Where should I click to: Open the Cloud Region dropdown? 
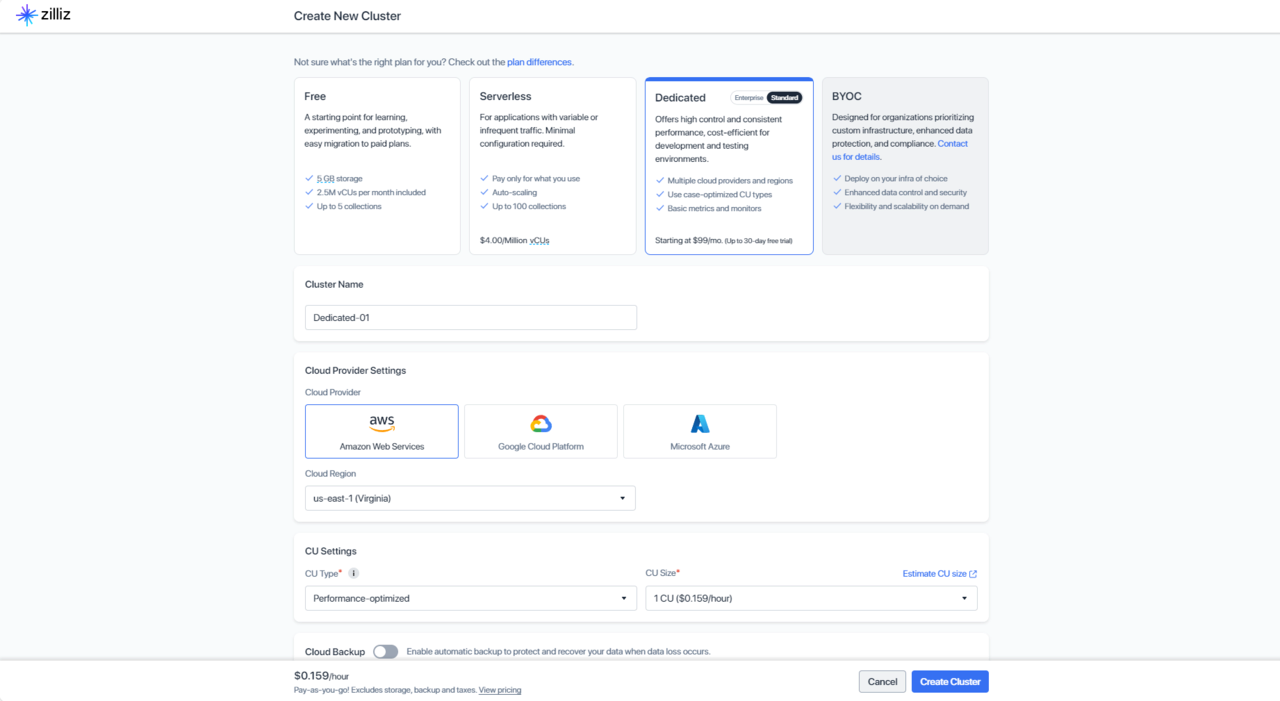coord(469,498)
